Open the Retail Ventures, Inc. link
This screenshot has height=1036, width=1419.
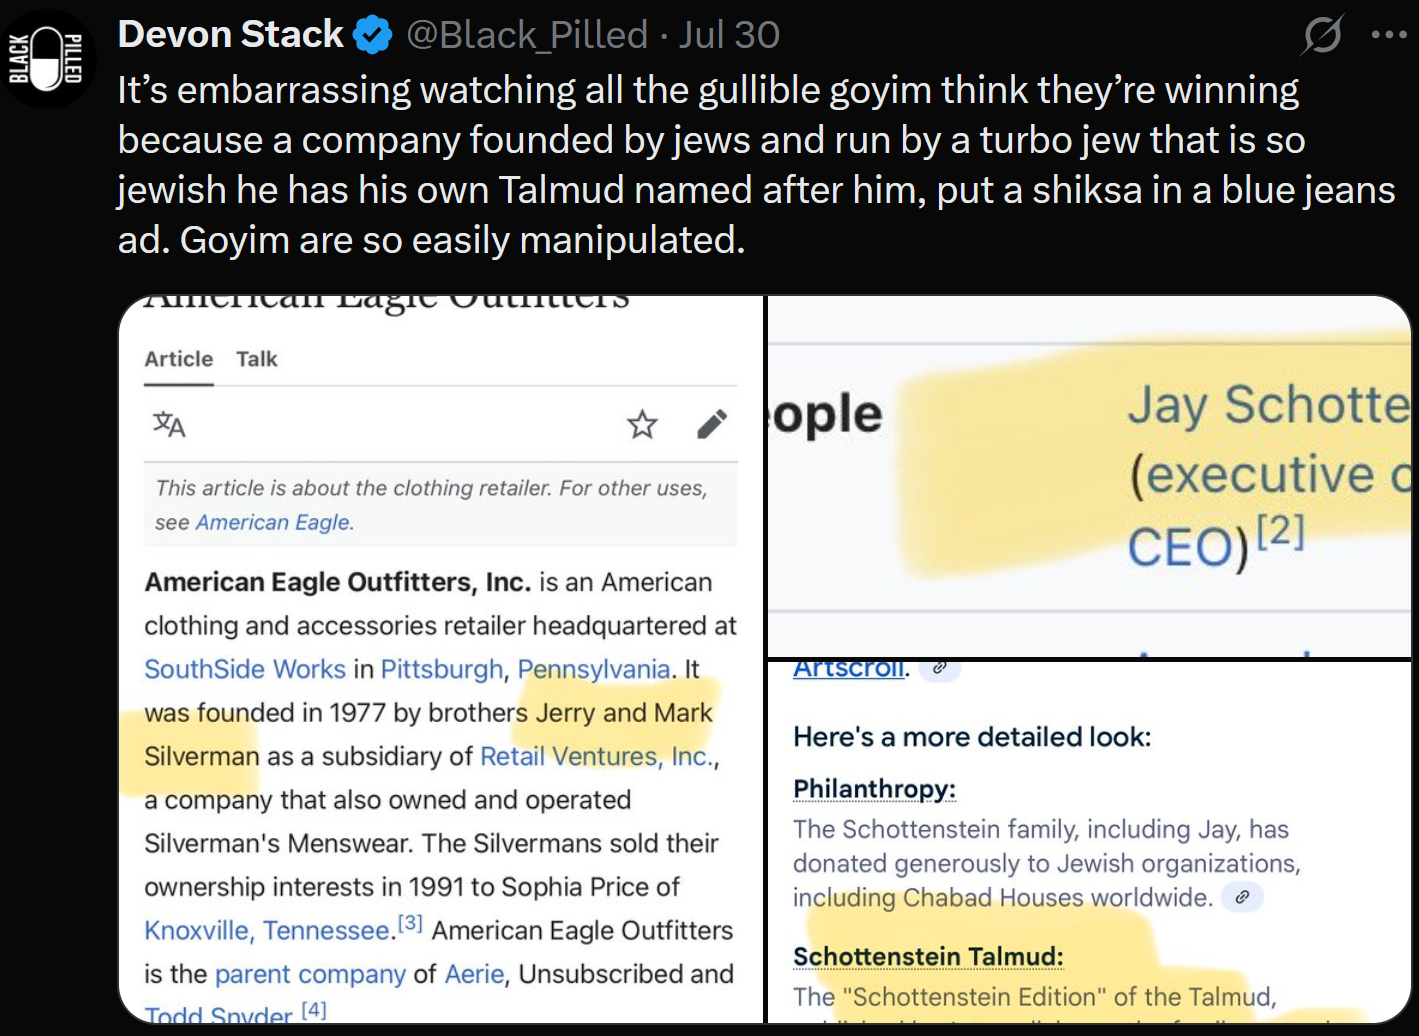point(597,756)
